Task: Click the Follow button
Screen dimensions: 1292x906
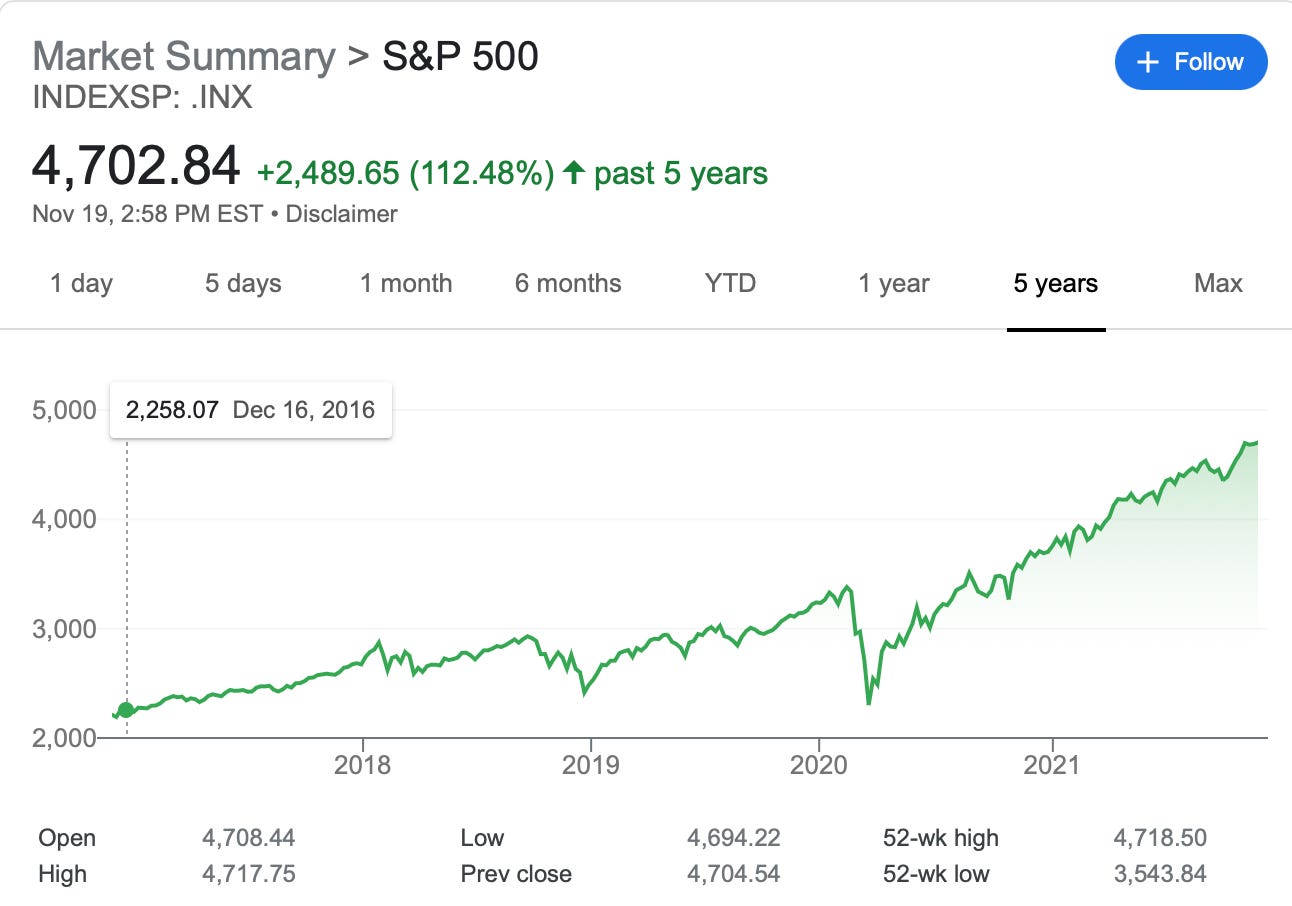Action: tap(1190, 61)
